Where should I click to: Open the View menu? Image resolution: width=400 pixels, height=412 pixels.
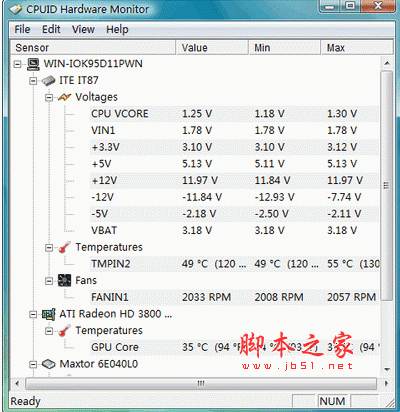(x=83, y=29)
